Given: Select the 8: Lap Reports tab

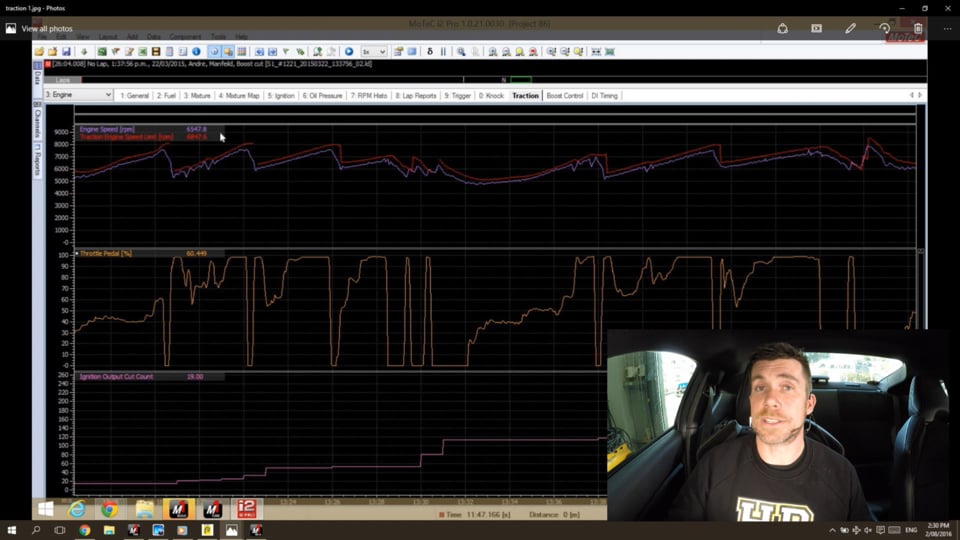Looking at the screenshot, I should (416, 96).
